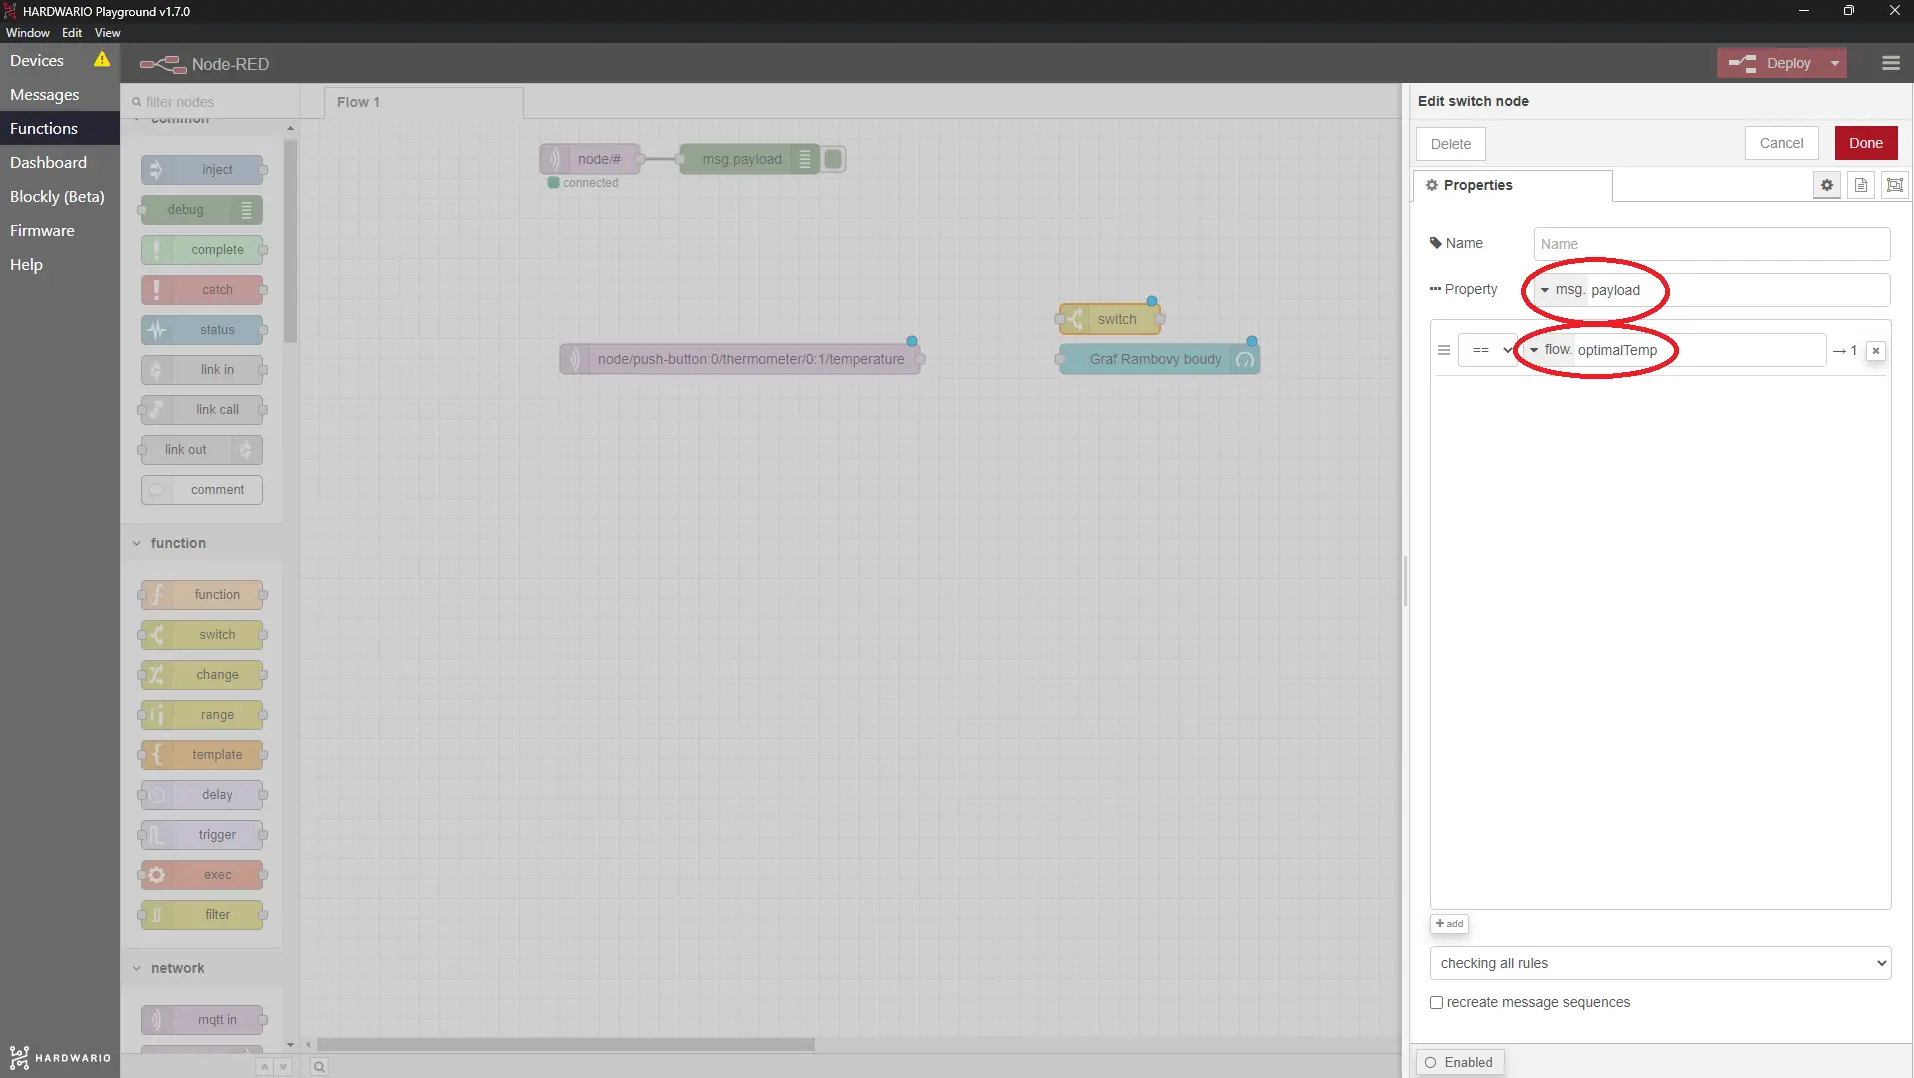The height and width of the screenshot is (1078, 1914).
Task: Select the delay node in palette
Action: [x=202, y=795]
